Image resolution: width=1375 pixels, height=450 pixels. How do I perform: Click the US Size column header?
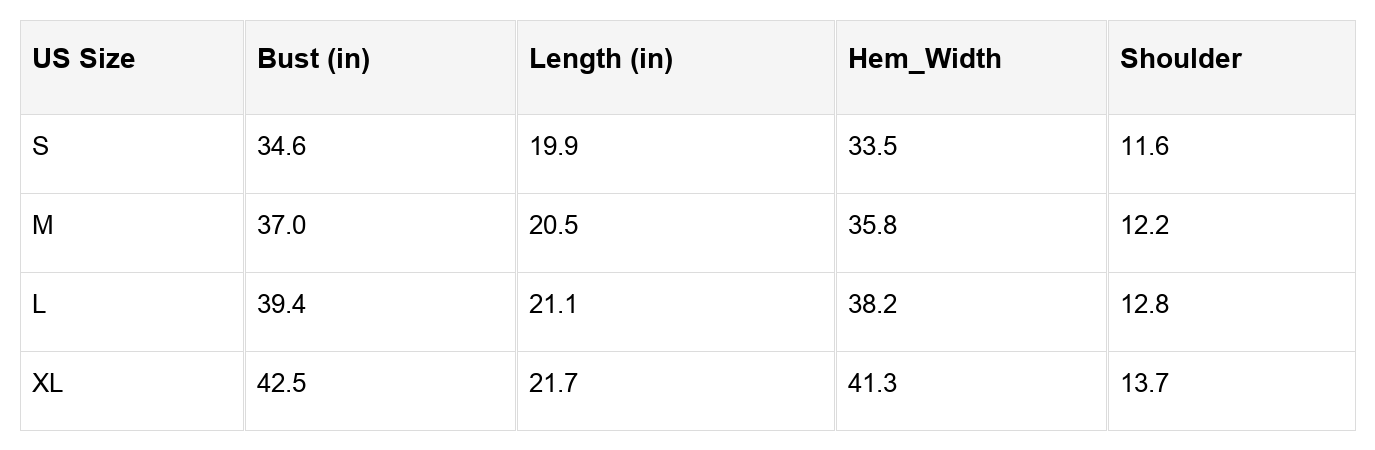click(84, 60)
